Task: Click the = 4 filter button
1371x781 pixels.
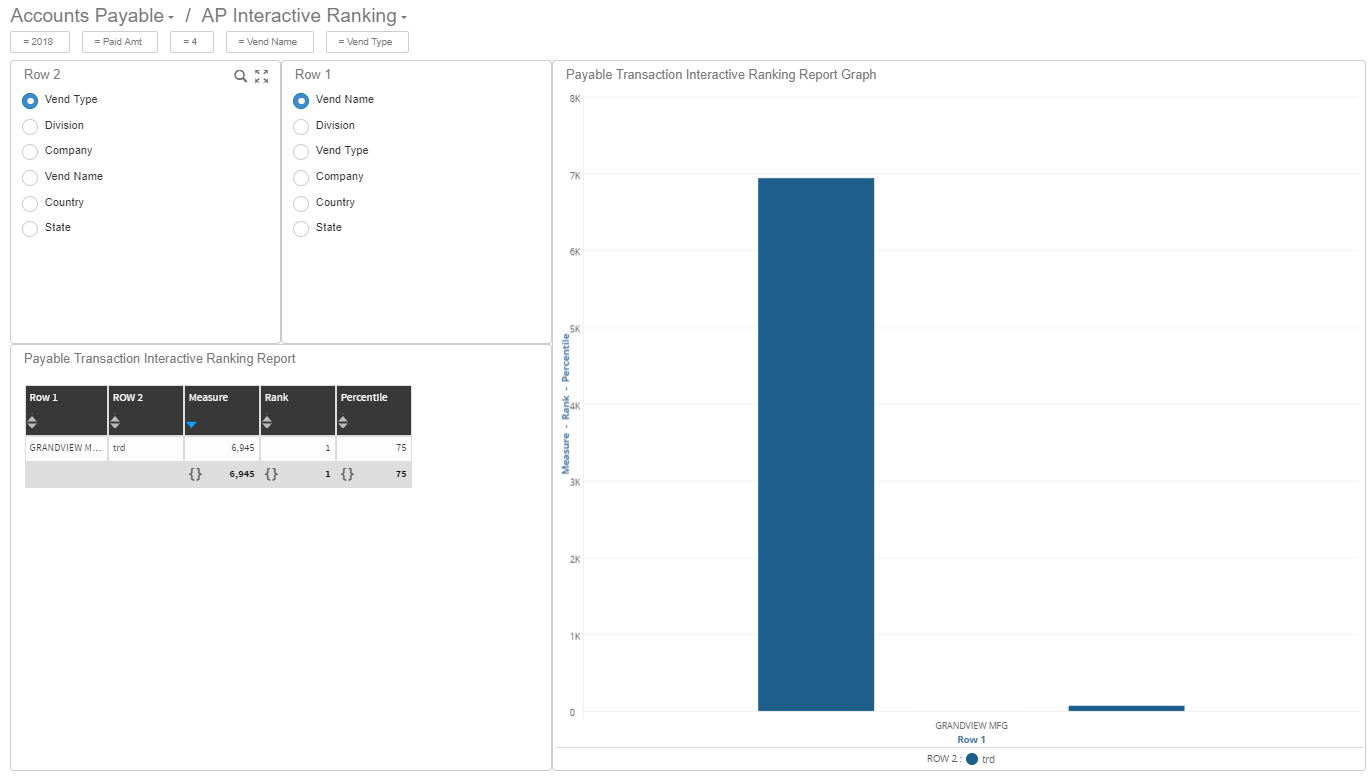Action: 191,41
